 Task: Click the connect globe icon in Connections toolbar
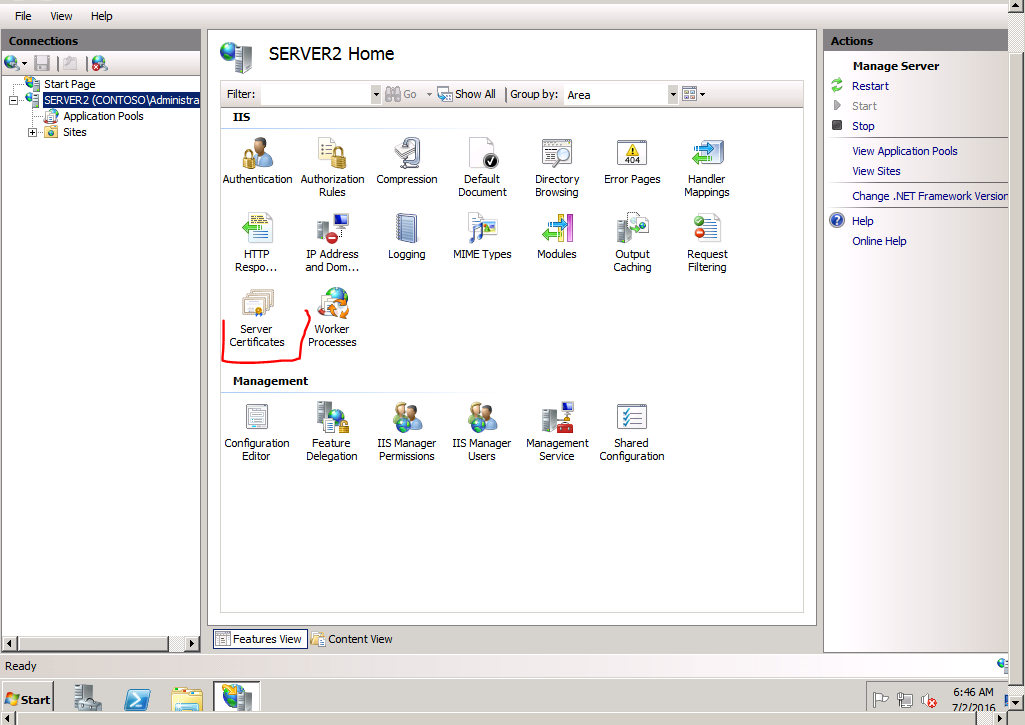(14, 63)
